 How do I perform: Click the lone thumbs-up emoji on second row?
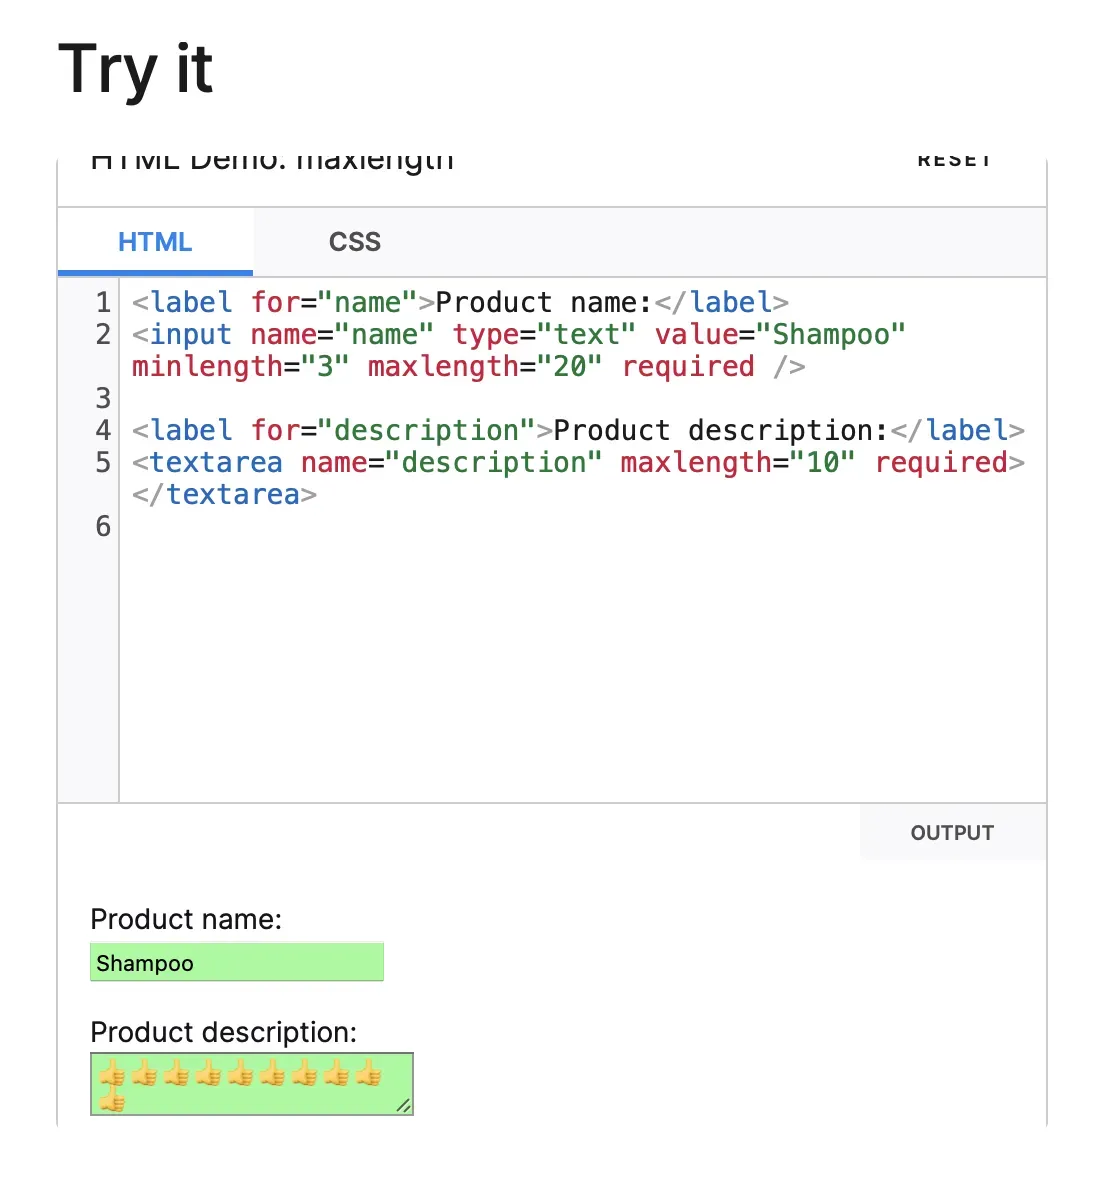[x=112, y=1101]
